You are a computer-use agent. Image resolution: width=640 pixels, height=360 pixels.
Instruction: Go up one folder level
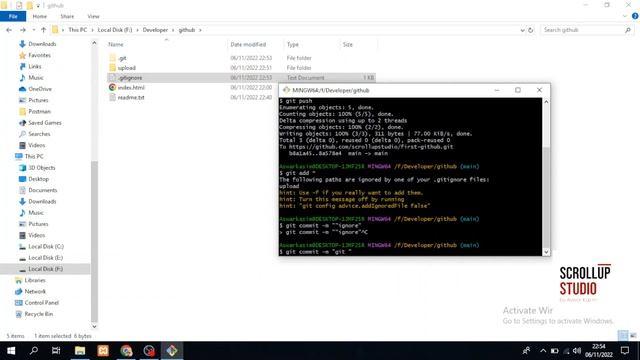pos(43,30)
